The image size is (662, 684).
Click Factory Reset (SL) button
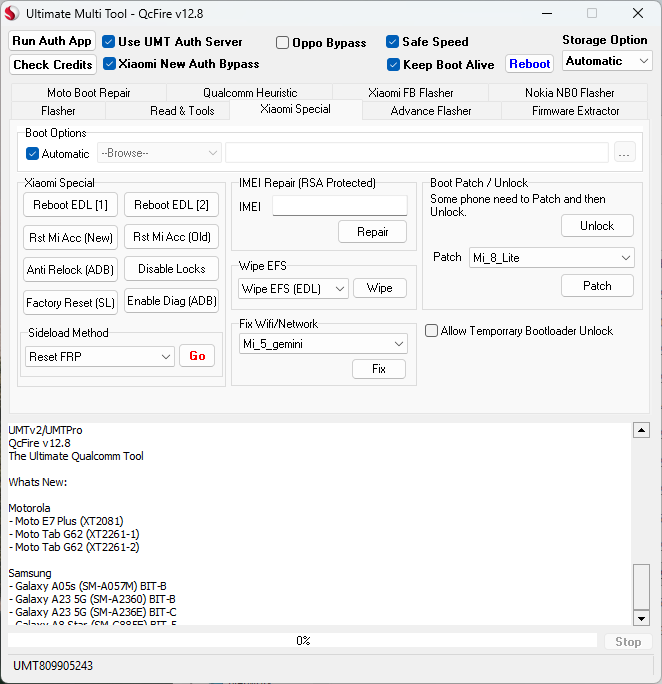pyautogui.click(x=70, y=302)
